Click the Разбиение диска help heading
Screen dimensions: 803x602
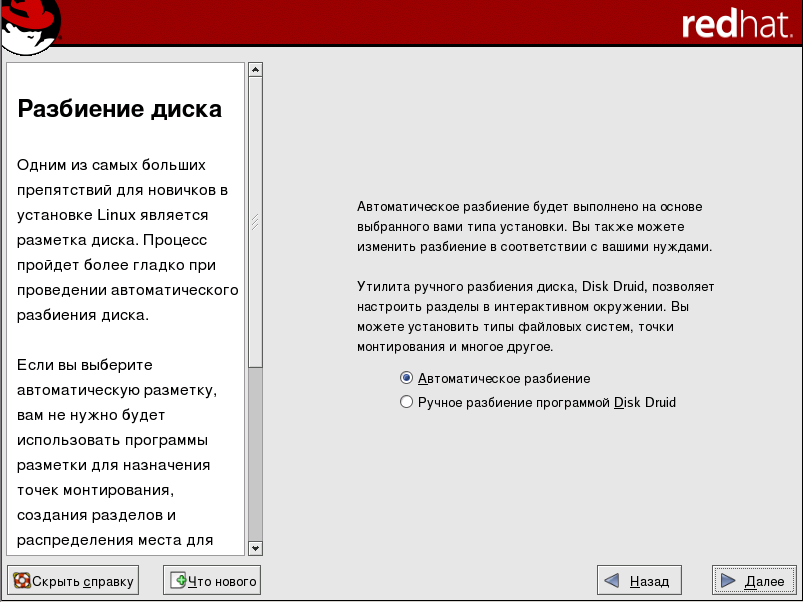[x=120, y=108]
